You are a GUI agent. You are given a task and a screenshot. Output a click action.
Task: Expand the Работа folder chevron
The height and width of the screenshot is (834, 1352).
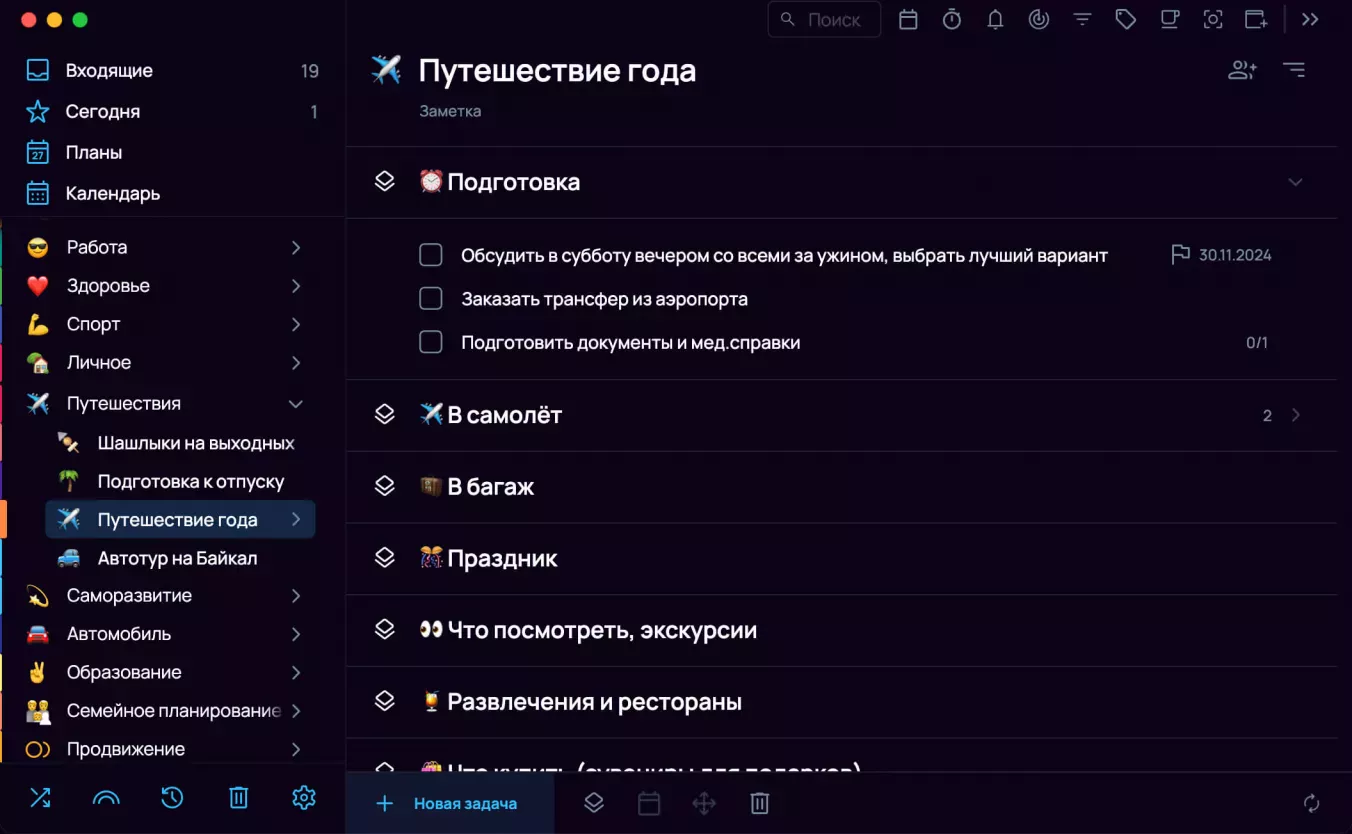(296, 247)
